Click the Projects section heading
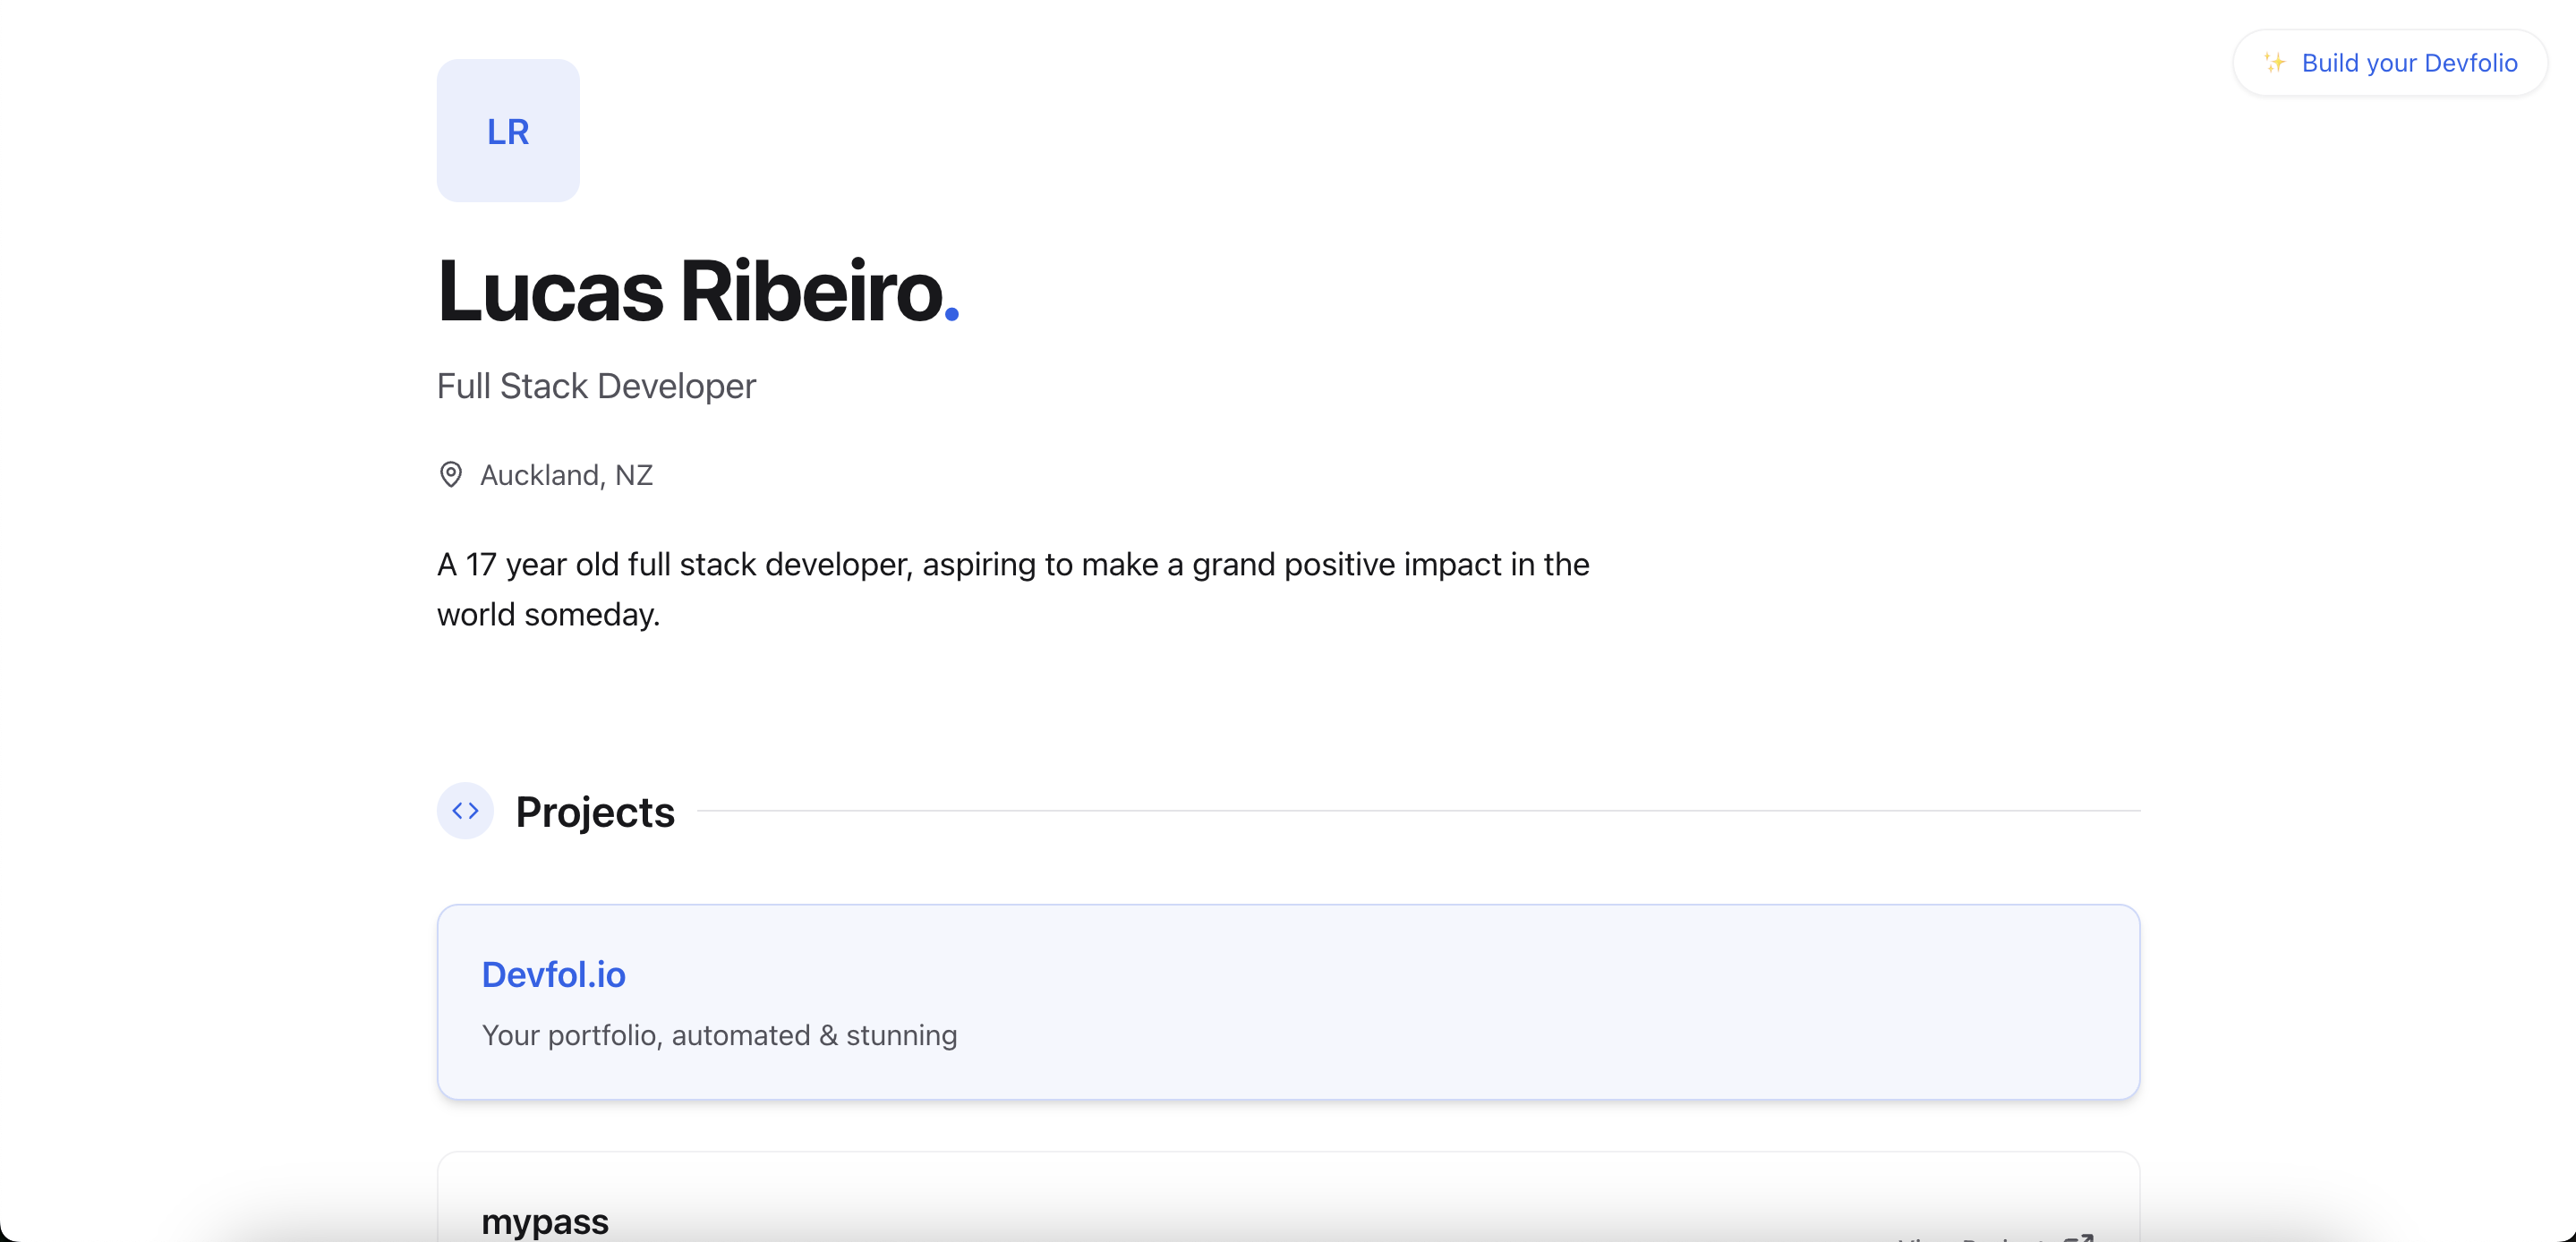2576x1242 pixels. coord(595,812)
